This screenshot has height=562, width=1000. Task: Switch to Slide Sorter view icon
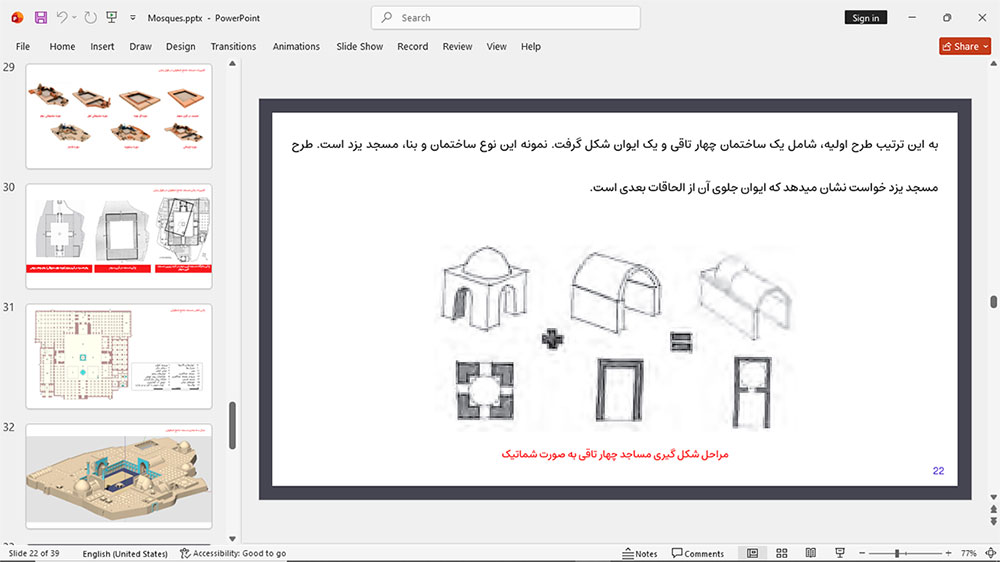(782, 553)
